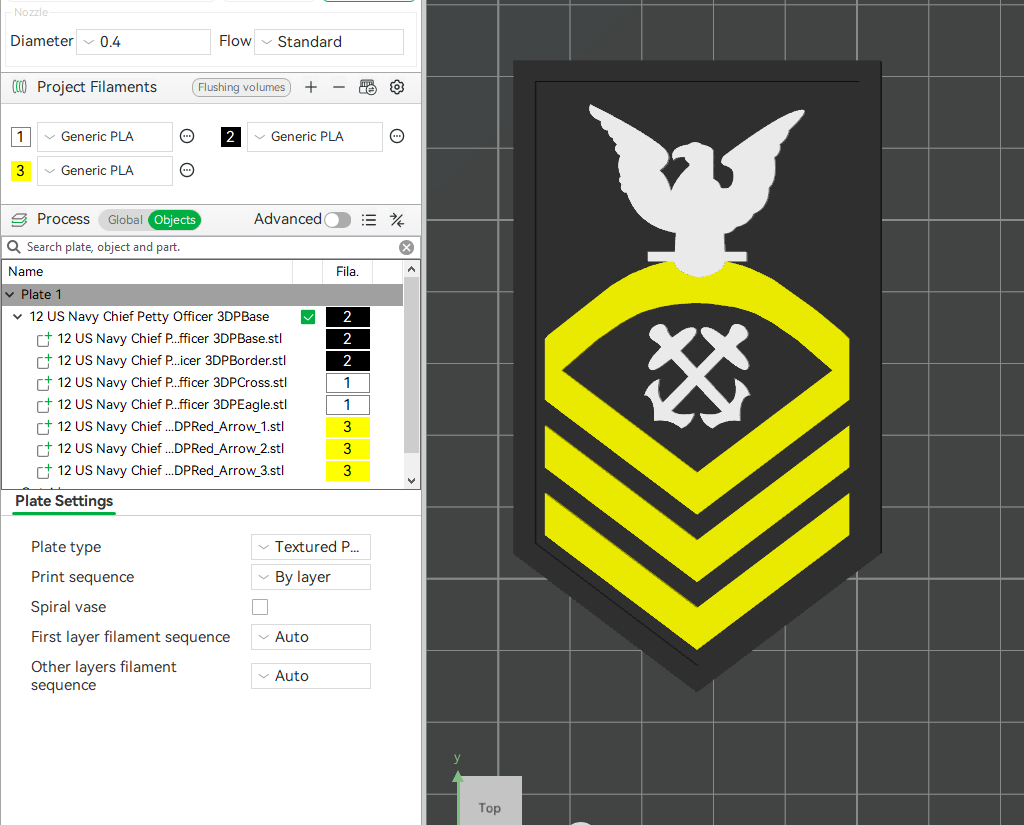
Task: Switch to the Global process tab
Action: [x=124, y=219]
